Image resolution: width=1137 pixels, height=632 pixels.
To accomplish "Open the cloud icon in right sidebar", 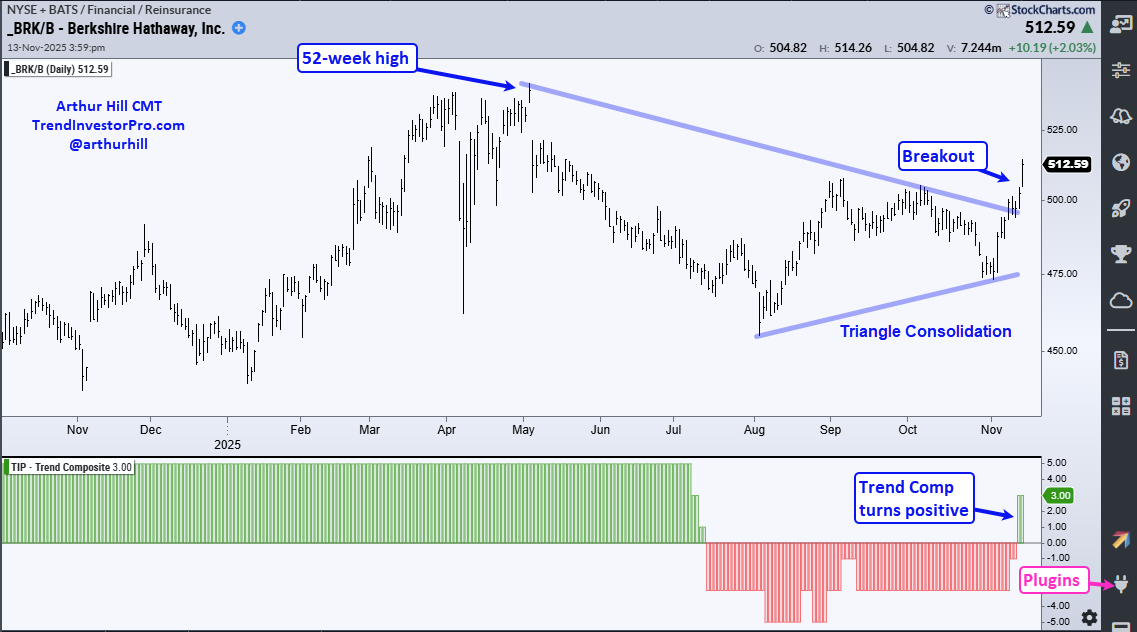I will 1120,300.
